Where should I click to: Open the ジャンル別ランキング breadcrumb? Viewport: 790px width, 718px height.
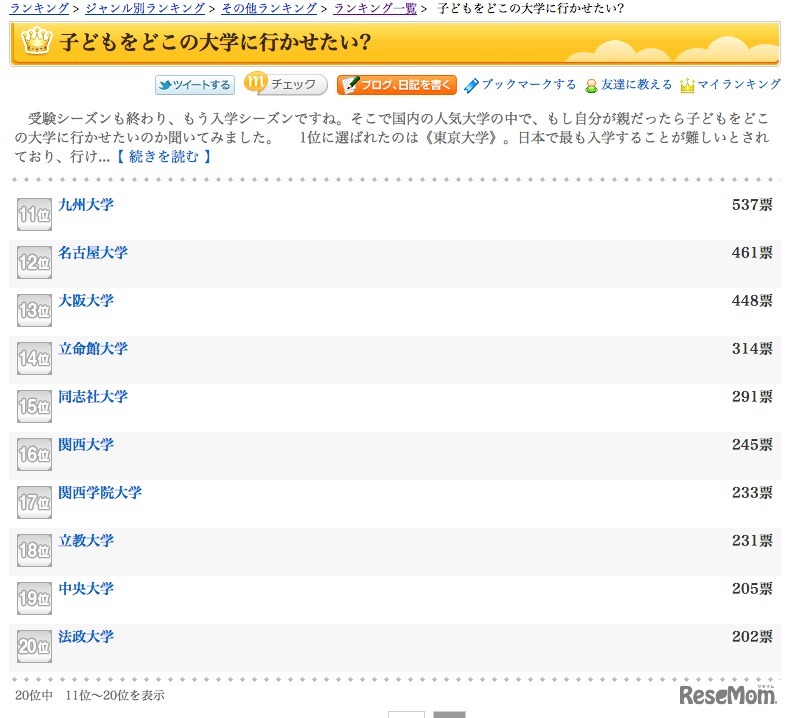click(145, 8)
